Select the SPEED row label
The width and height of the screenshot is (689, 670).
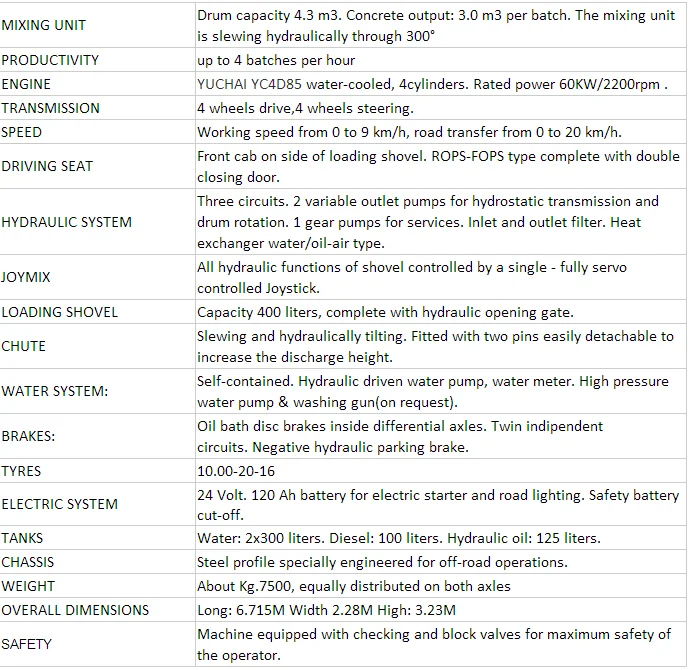click(x=22, y=132)
